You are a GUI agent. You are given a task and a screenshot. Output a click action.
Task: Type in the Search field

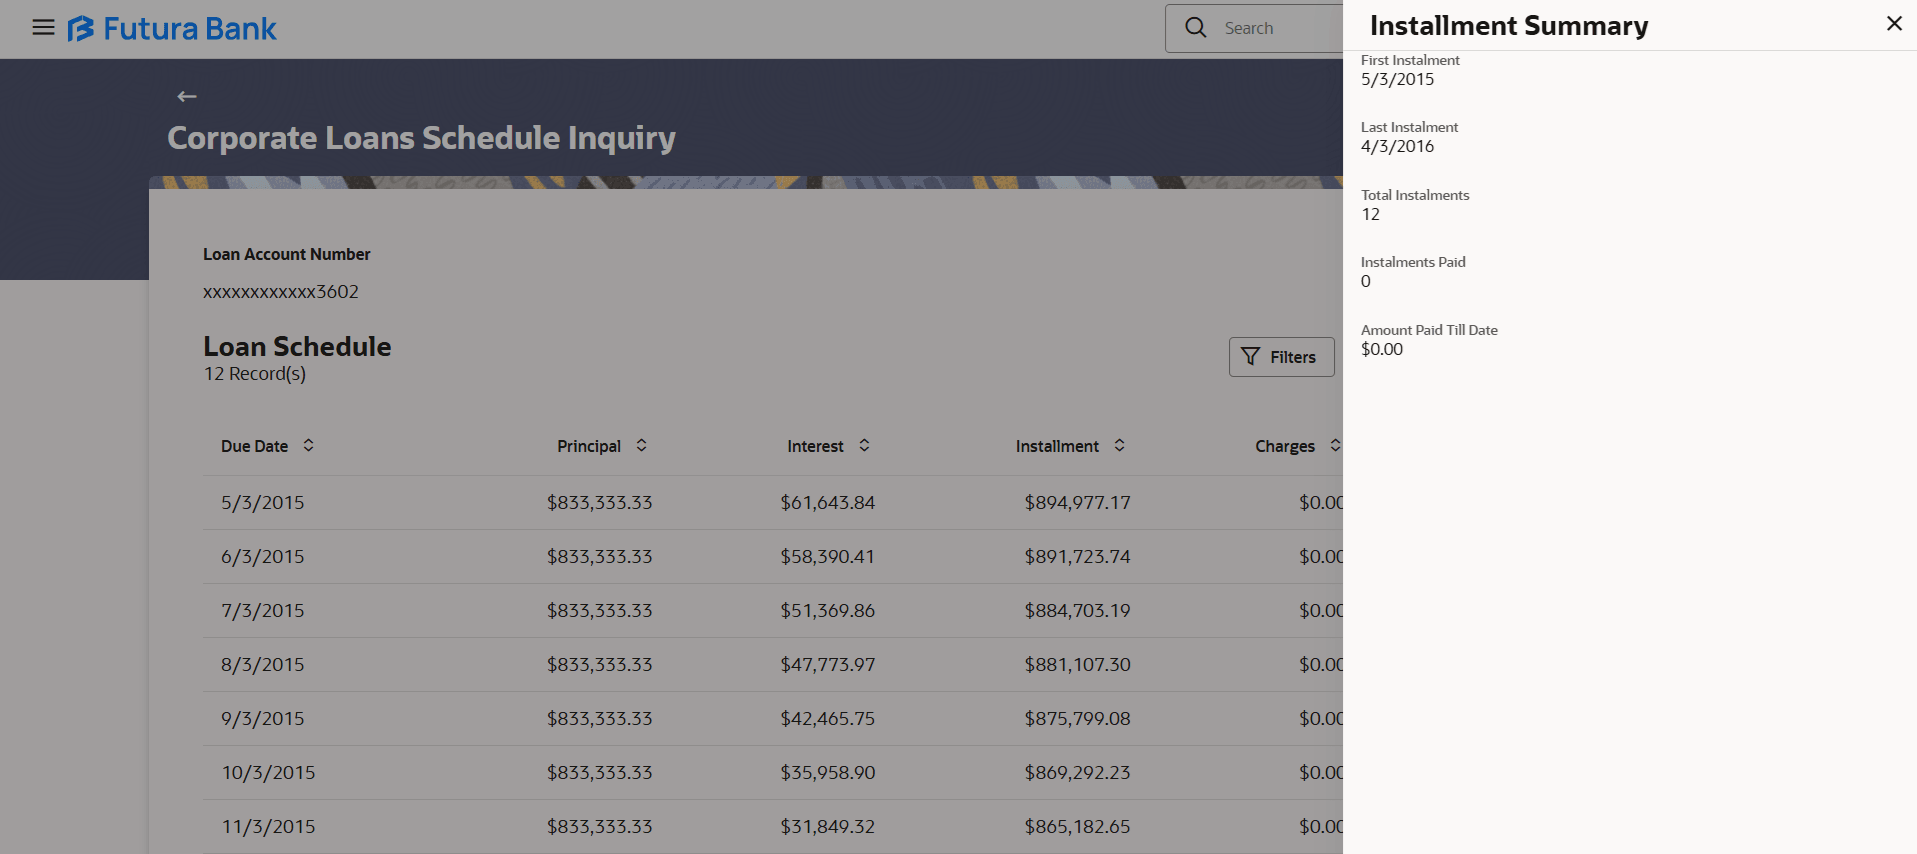(1280, 28)
